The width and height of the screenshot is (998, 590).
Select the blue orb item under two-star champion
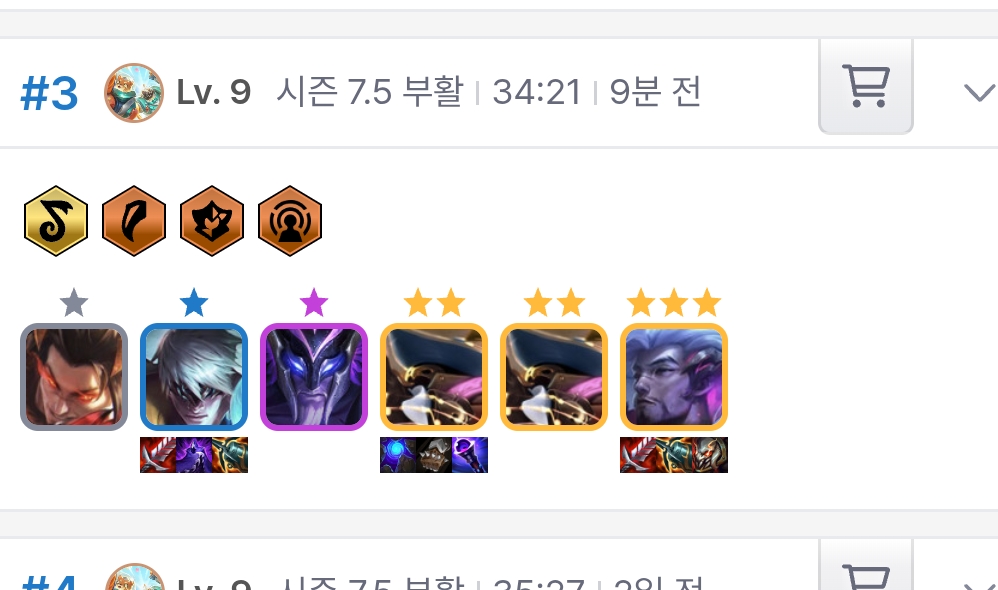pos(398,455)
